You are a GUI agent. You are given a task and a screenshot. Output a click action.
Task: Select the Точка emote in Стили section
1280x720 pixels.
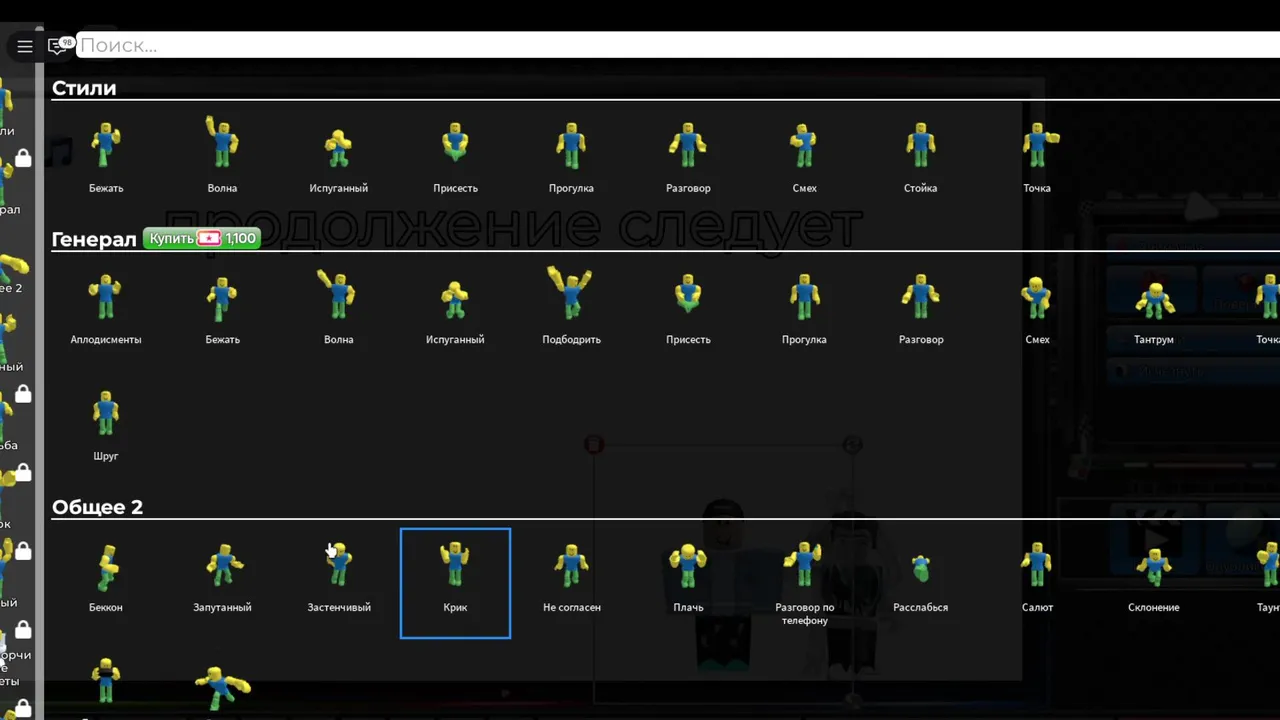[x=1037, y=155]
